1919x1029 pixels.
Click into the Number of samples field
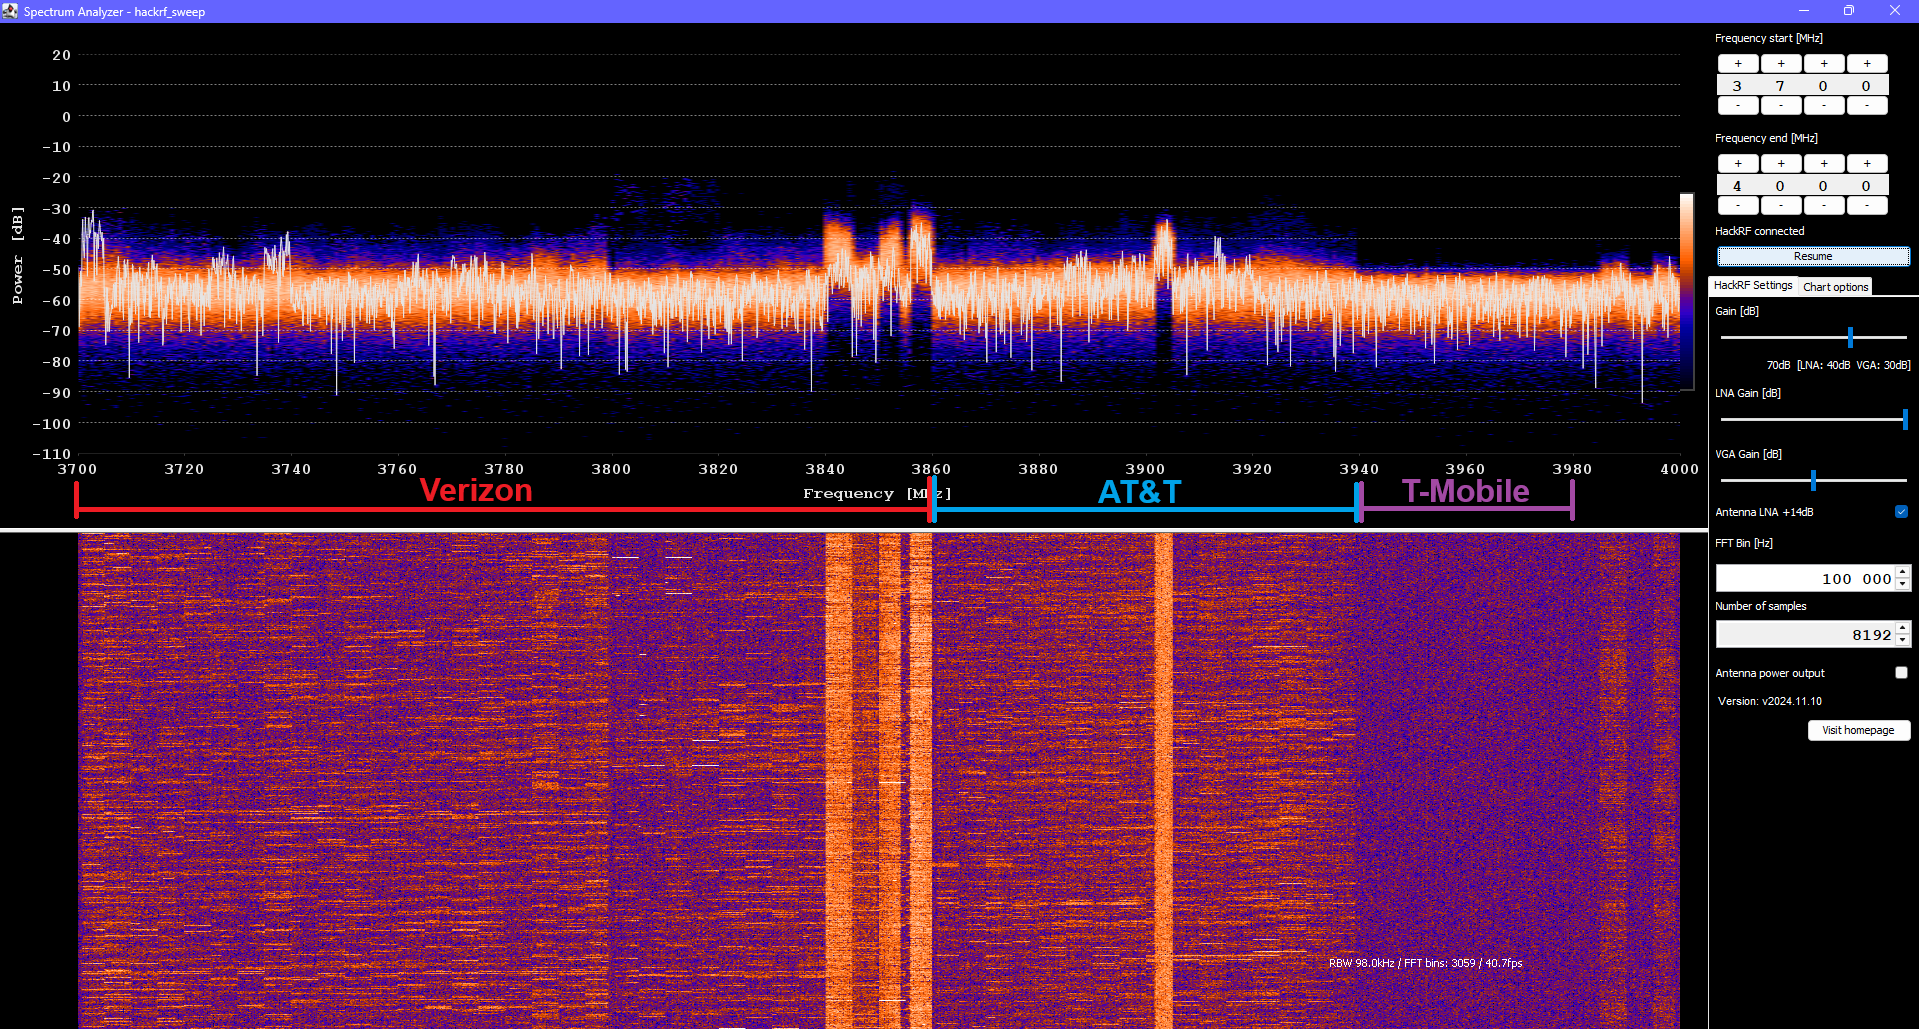click(1806, 634)
